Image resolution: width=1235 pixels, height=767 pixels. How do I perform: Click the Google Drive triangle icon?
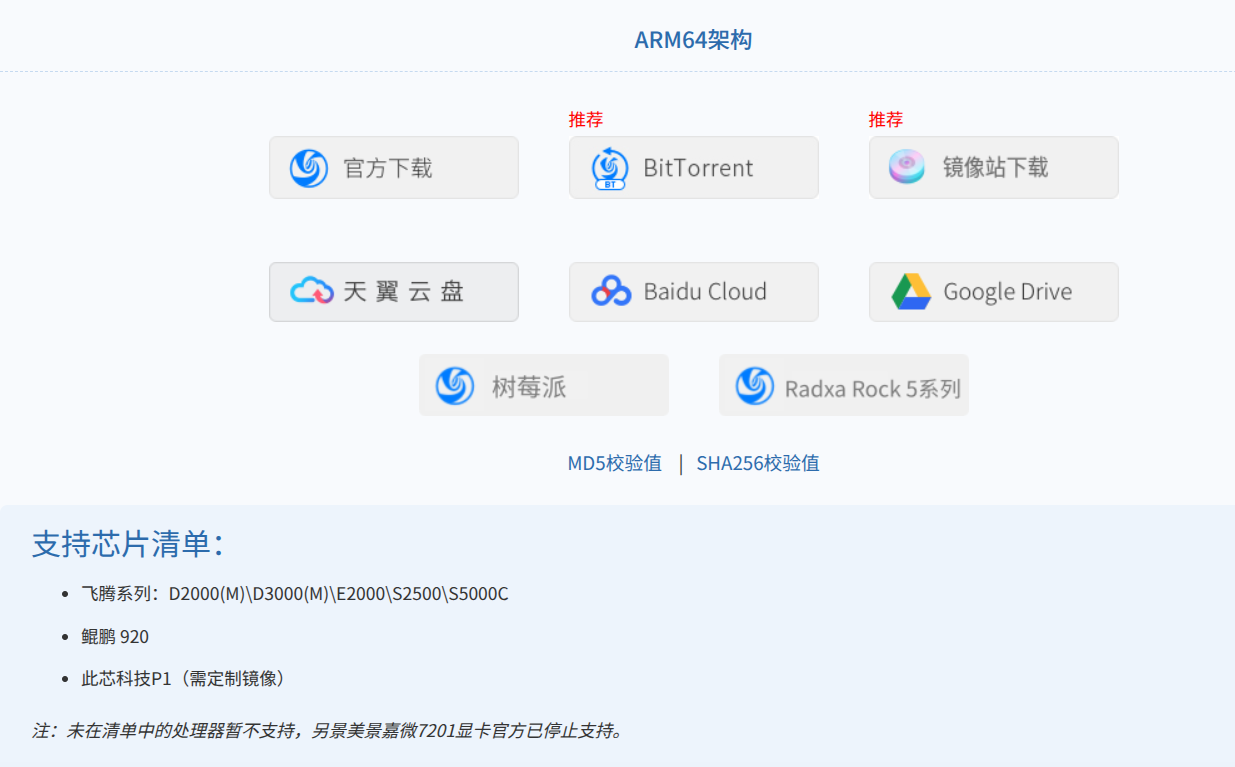(x=911, y=291)
